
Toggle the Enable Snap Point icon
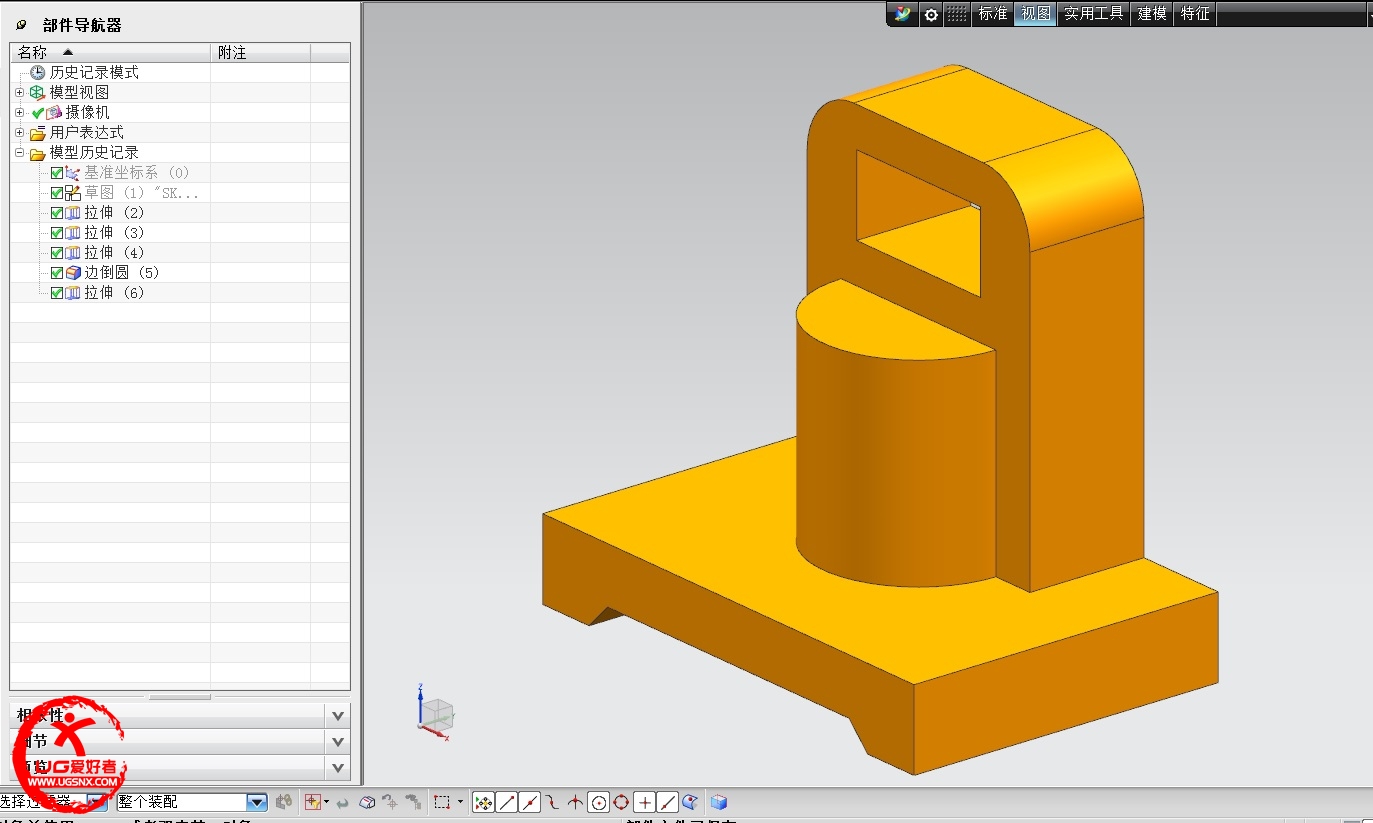(x=483, y=802)
